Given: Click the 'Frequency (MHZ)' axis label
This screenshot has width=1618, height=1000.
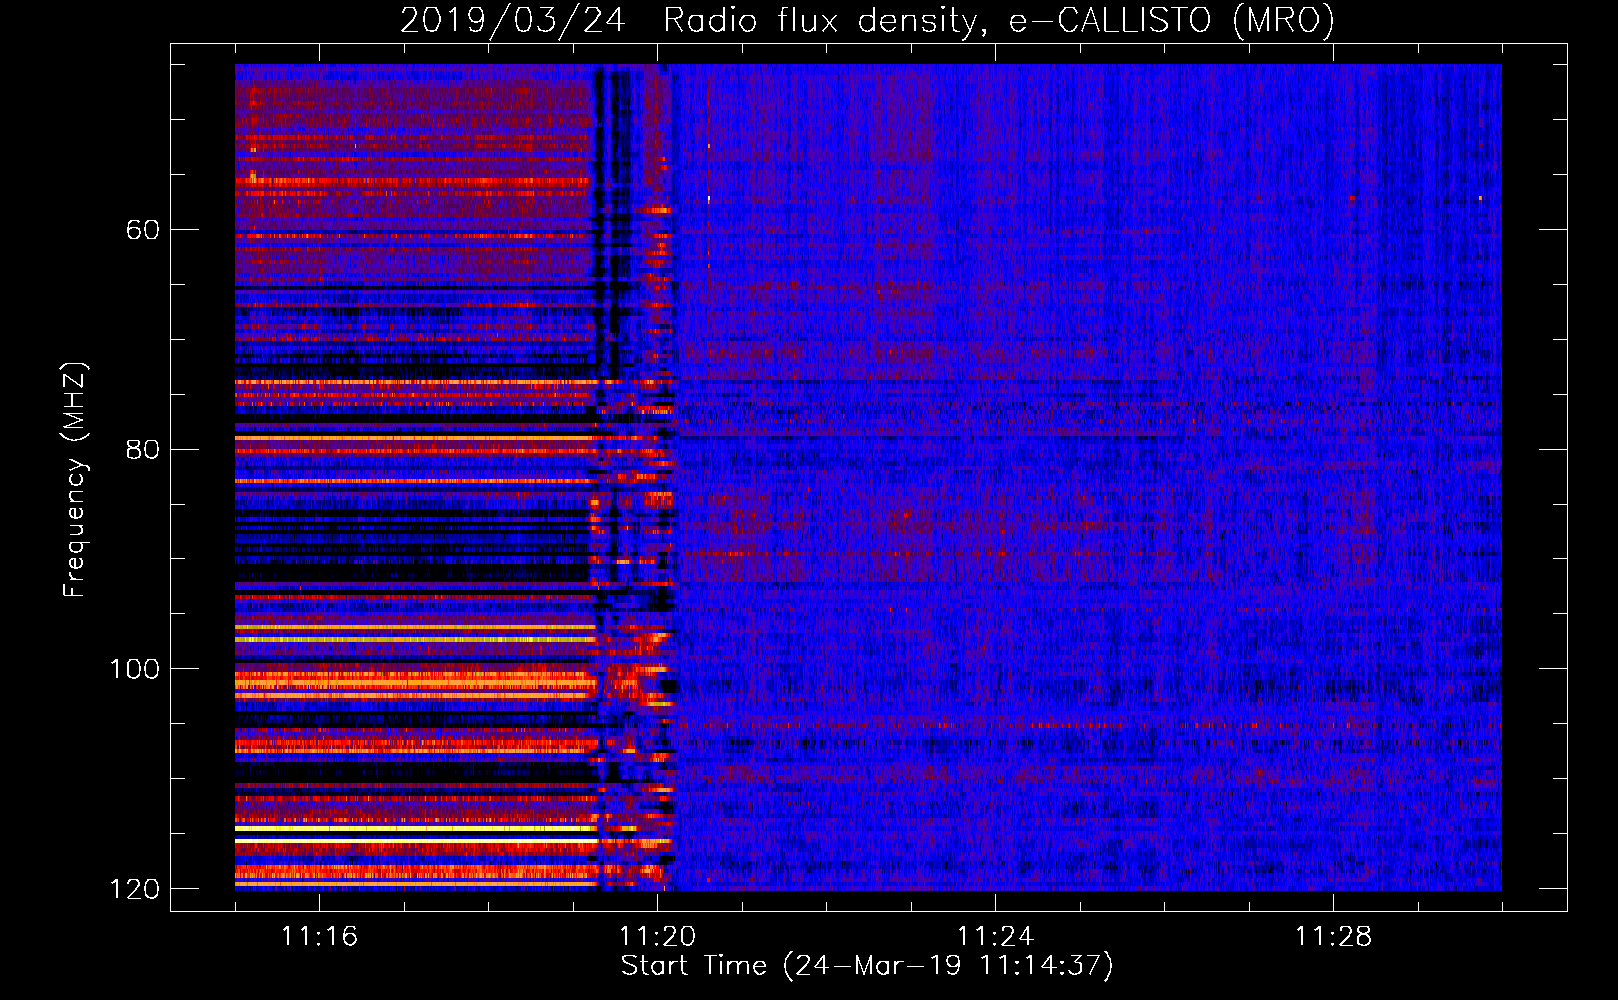Looking at the screenshot, I should click(75, 479).
